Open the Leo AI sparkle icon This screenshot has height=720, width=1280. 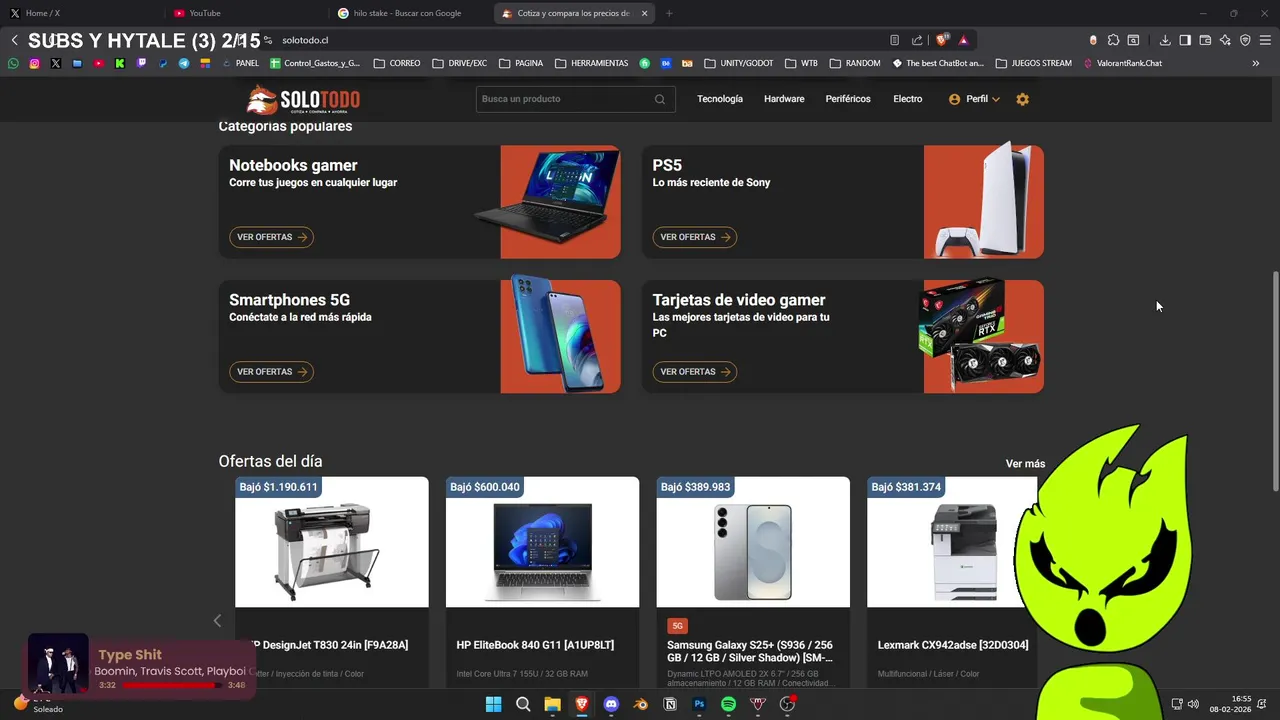[x=1225, y=40]
